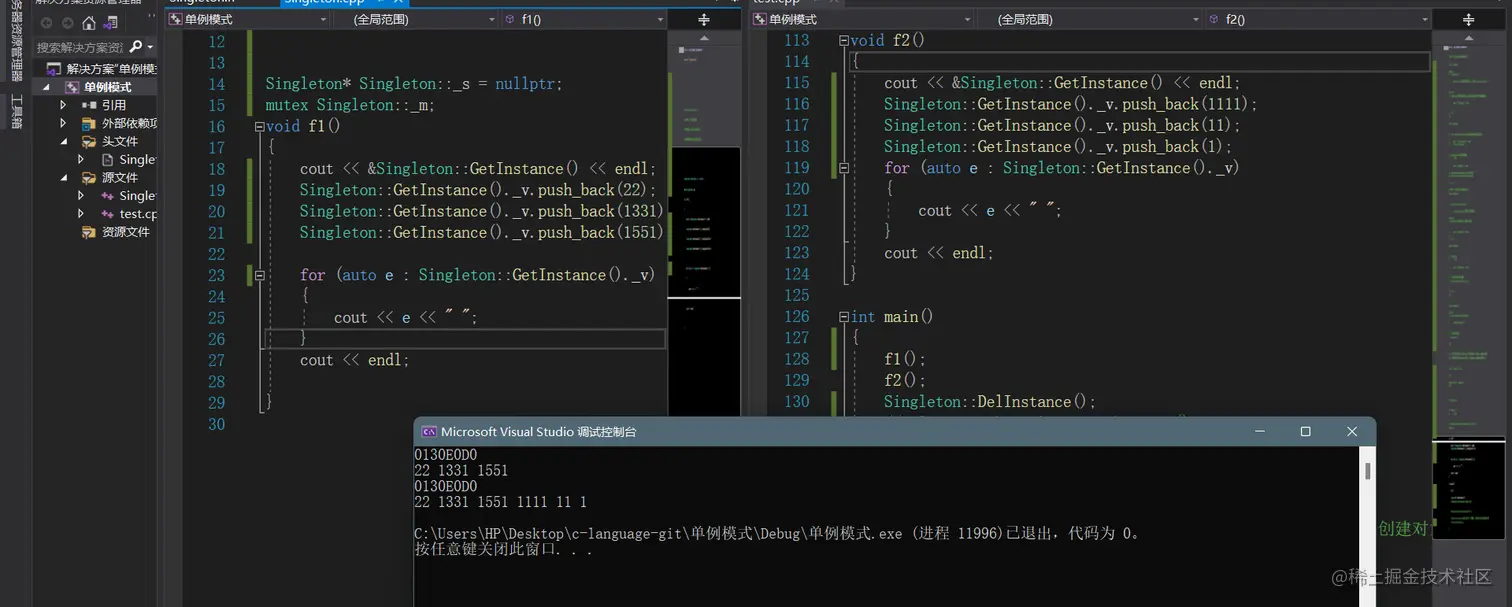Screen dimensions: 1512x607
Task: Click the 单例模式 project icon in the navigation bar
Action: click(x=176, y=19)
